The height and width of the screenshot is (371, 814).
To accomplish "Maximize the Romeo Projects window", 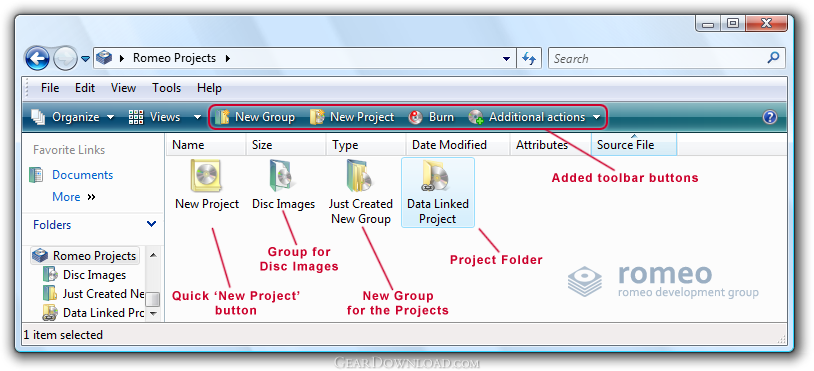I will [733, 23].
